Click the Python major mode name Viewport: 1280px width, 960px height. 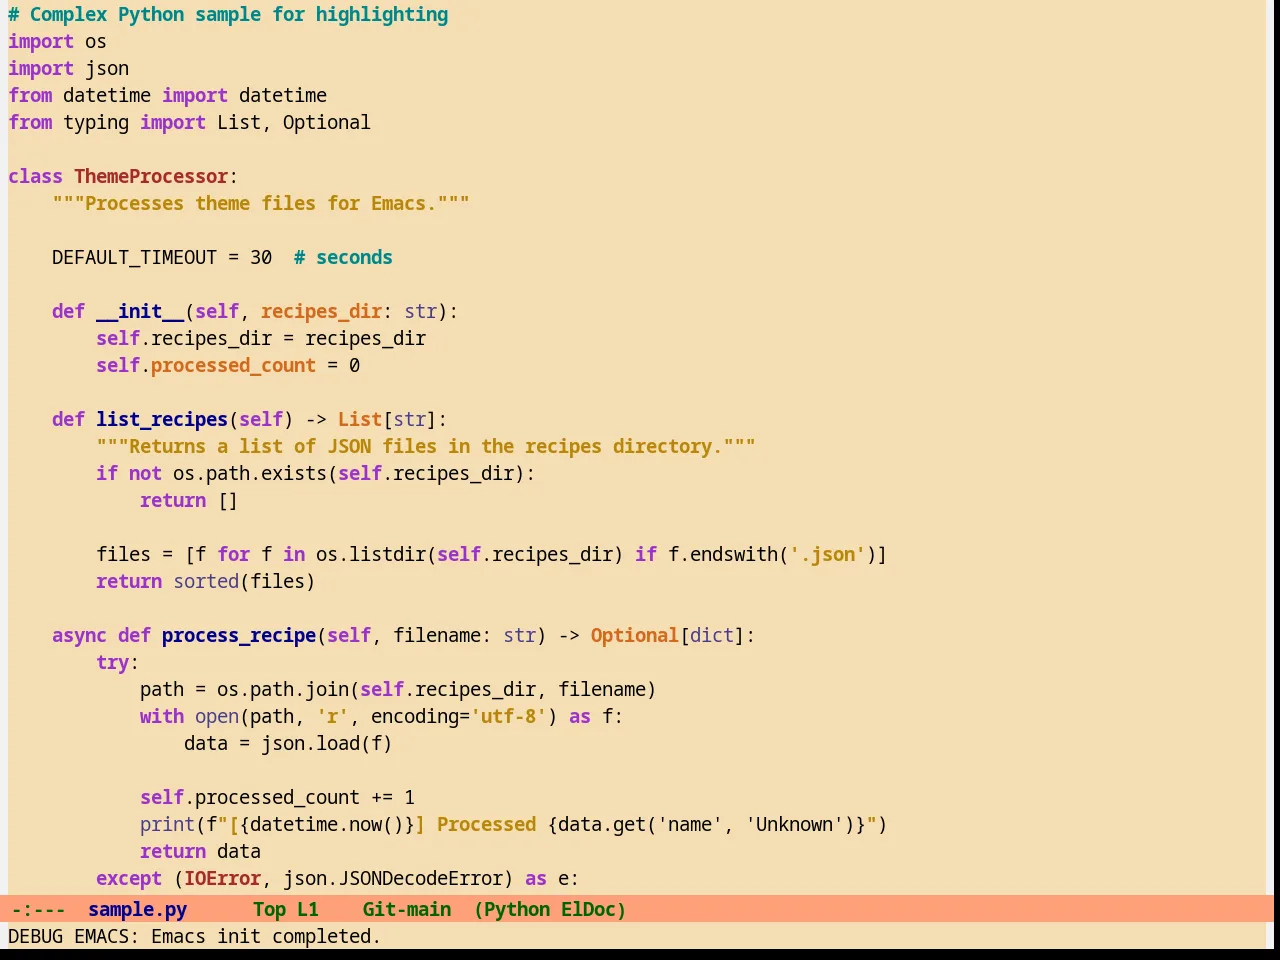tap(516, 909)
